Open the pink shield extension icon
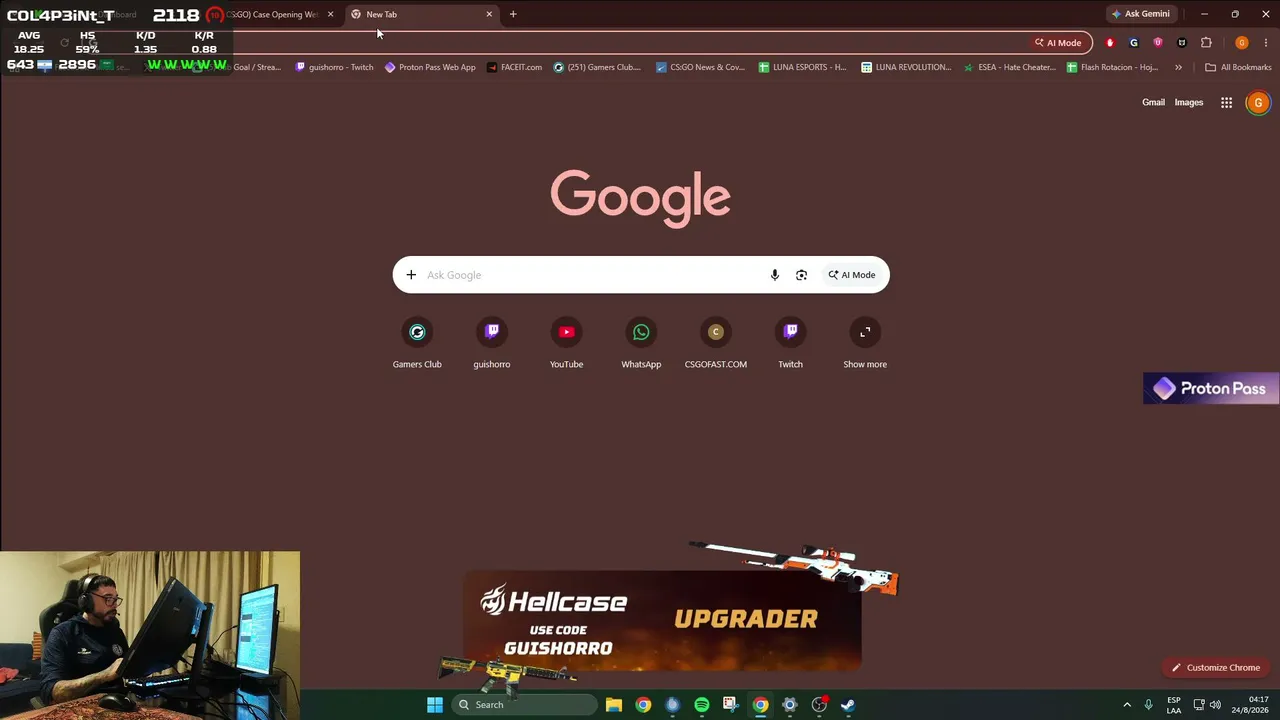1280x720 pixels. click(1158, 43)
